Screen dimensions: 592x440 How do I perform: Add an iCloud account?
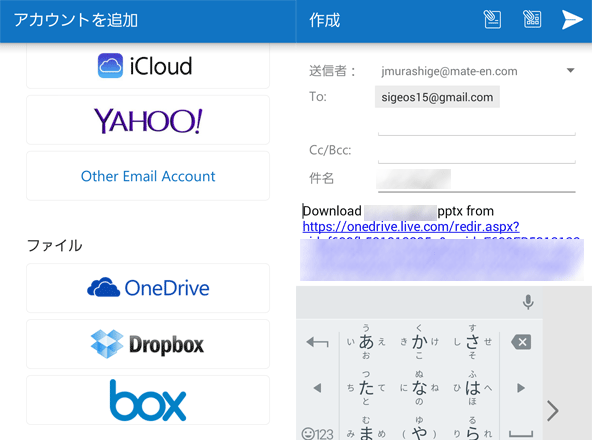pos(148,66)
